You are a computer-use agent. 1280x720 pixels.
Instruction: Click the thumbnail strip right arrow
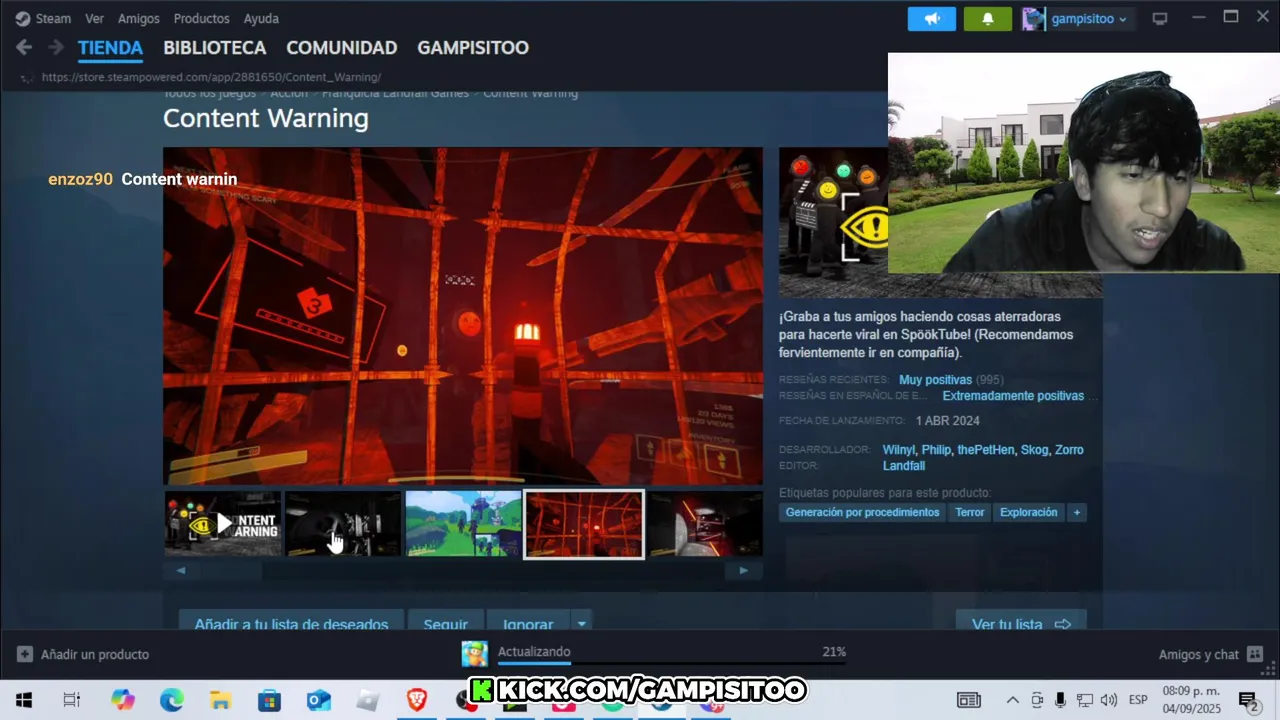click(743, 570)
